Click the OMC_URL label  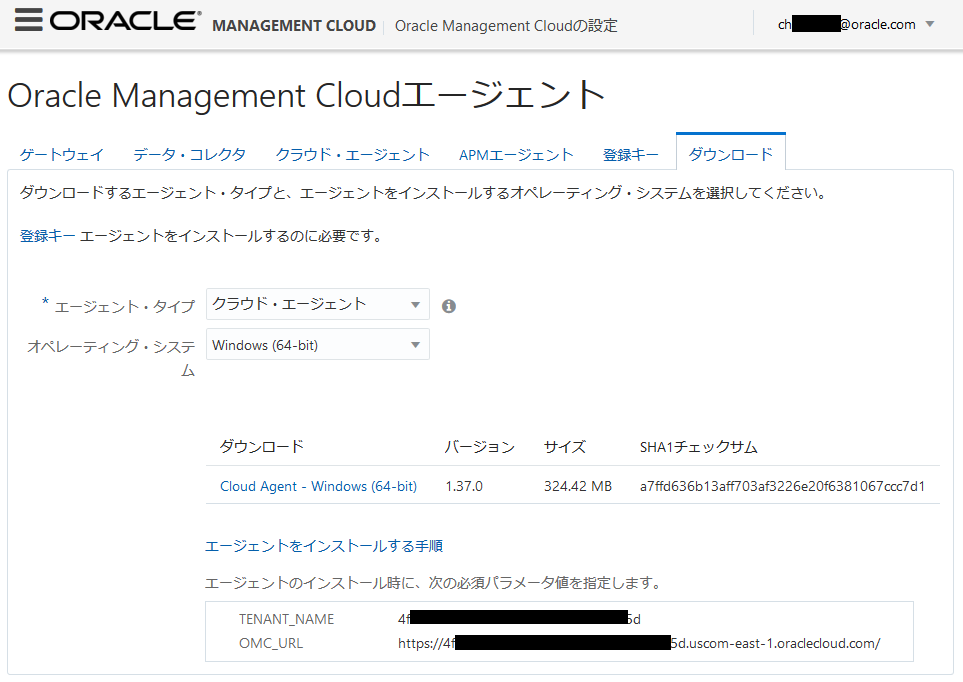271,643
